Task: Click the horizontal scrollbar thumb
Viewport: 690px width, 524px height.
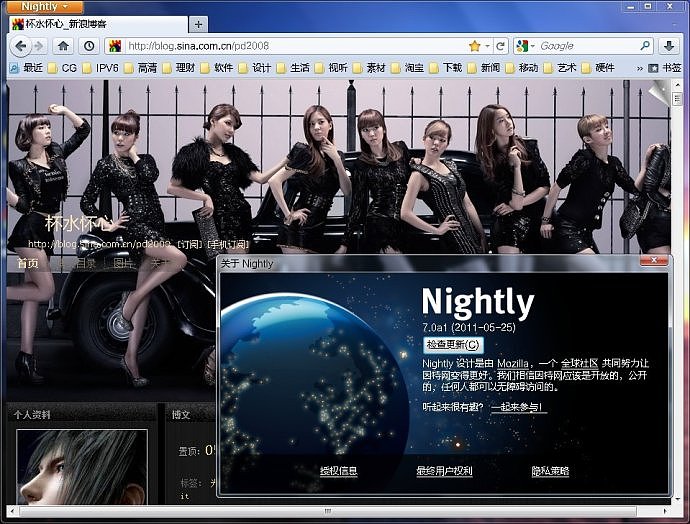Action: point(328,511)
